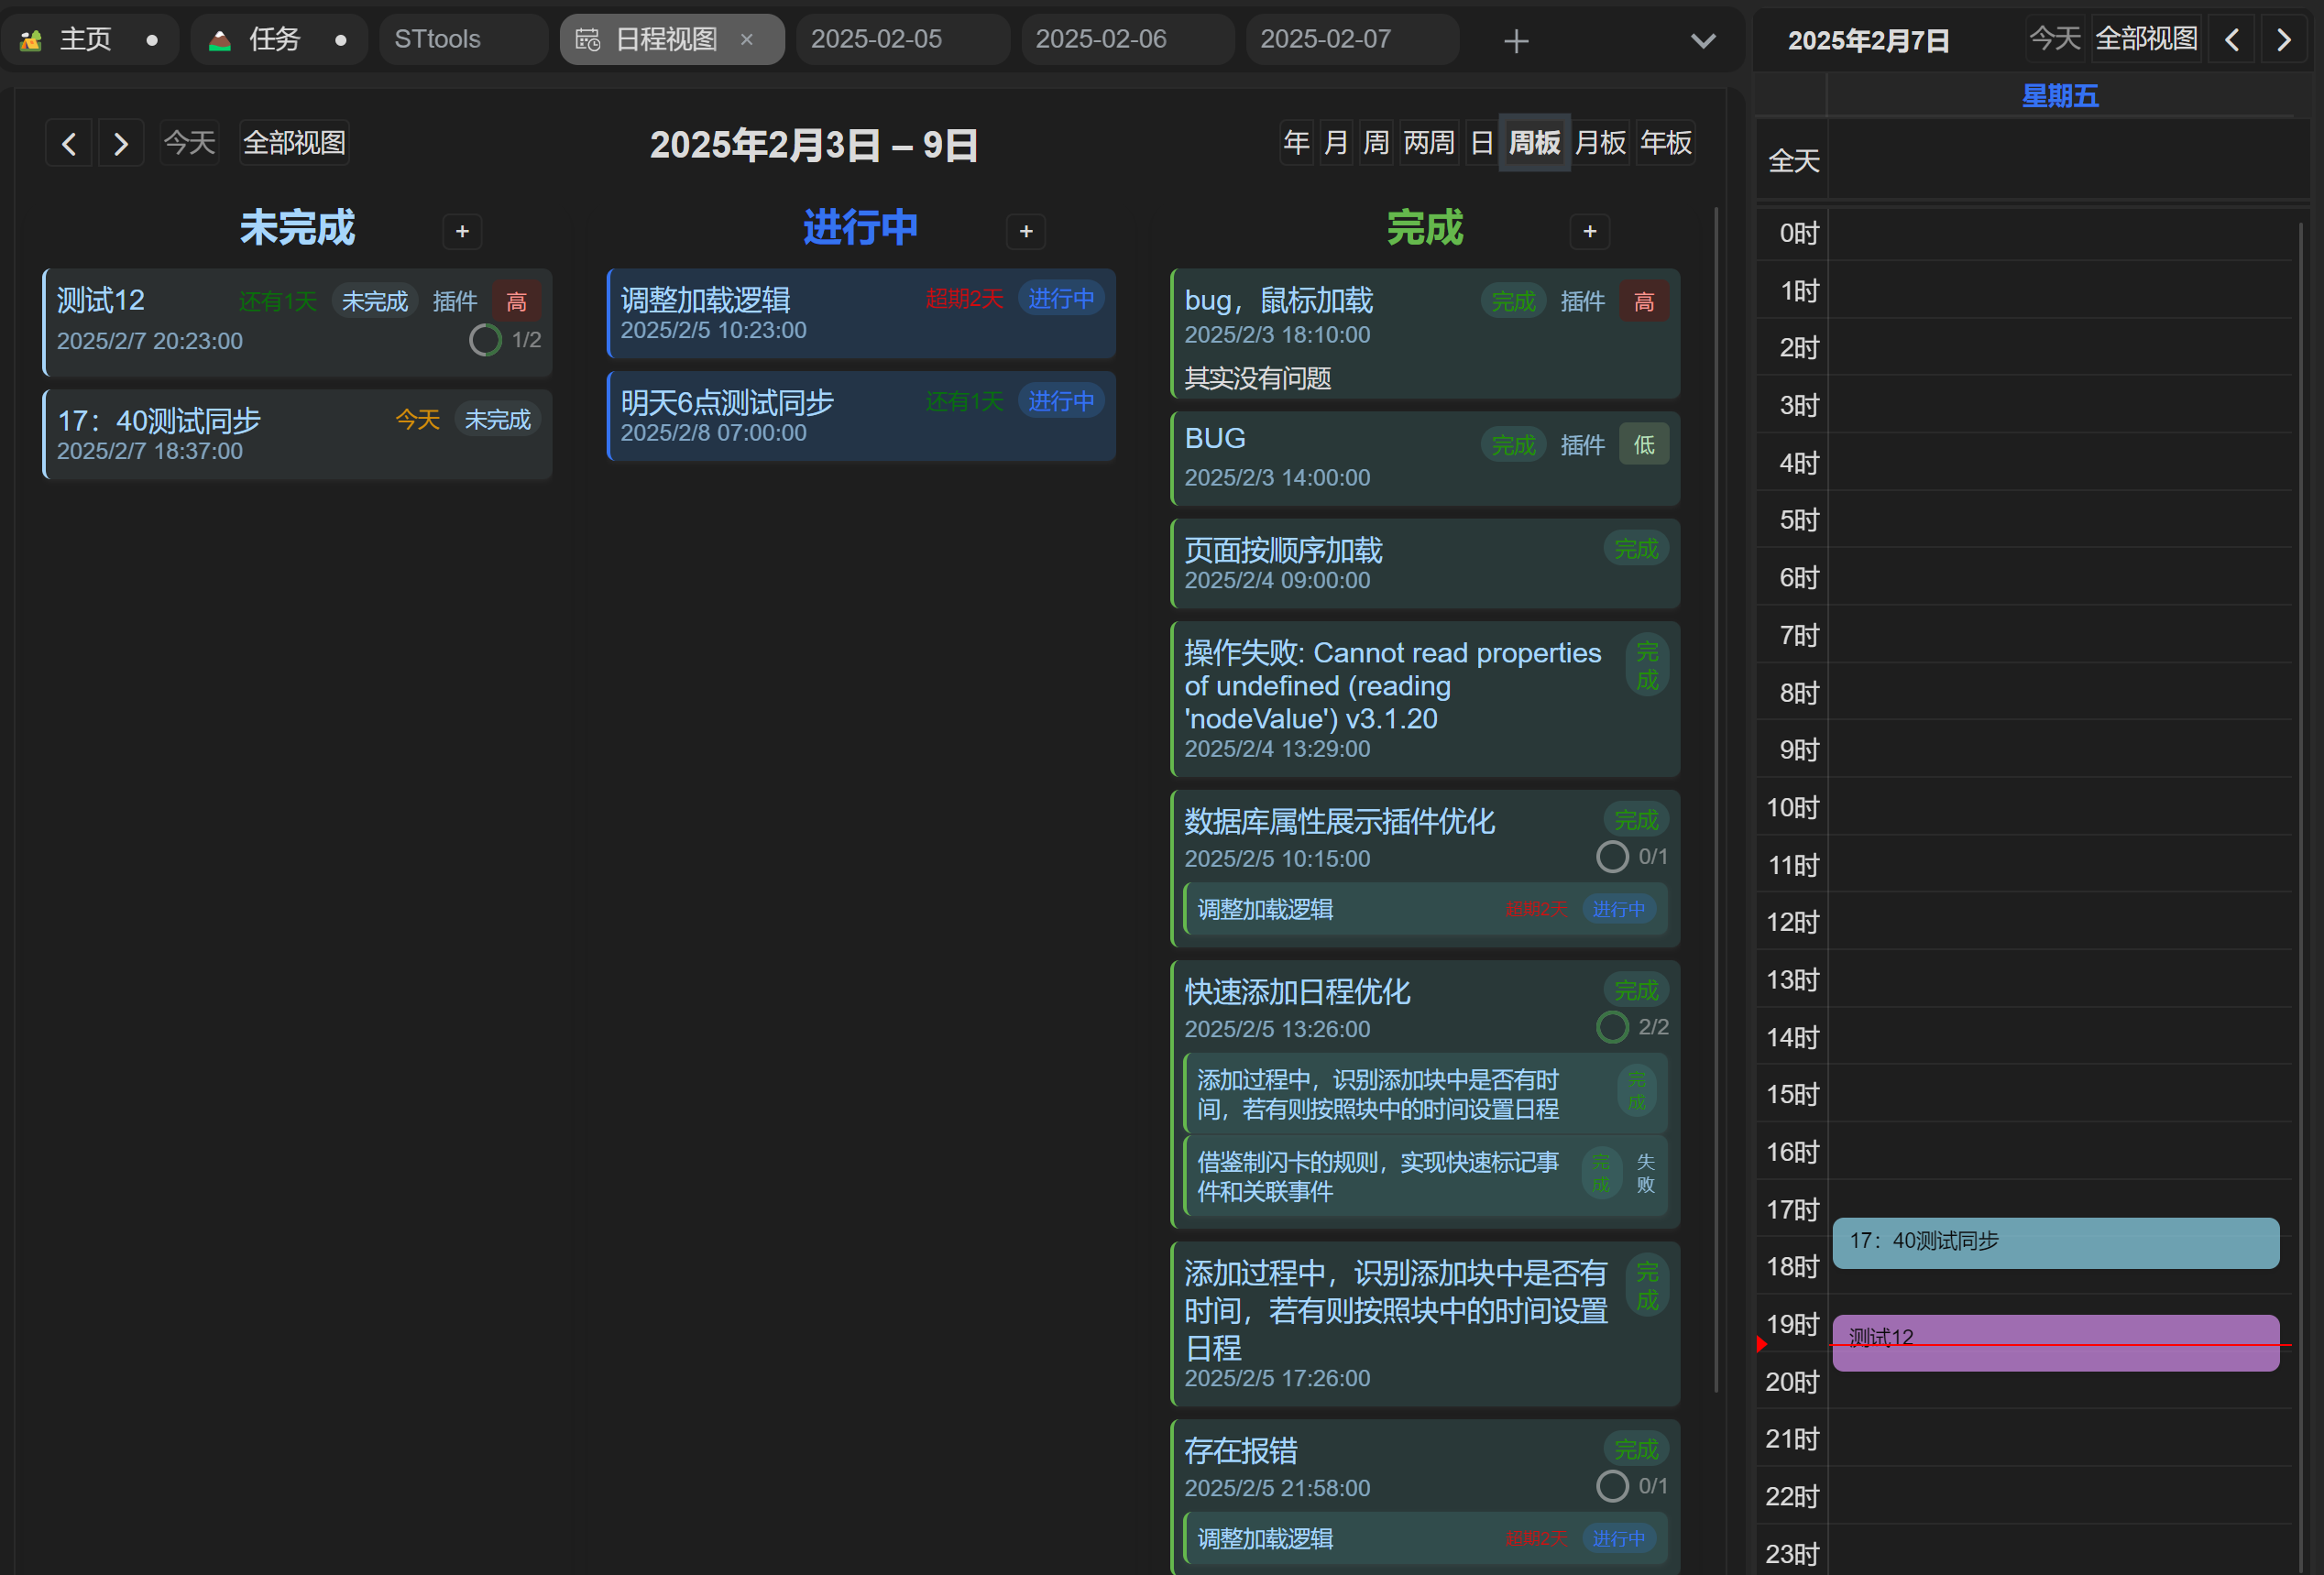The height and width of the screenshot is (1575, 2324).
Task: Toggle progress circle on 数据库属性展示插件优化 card
Action: (x=1611, y=857)
